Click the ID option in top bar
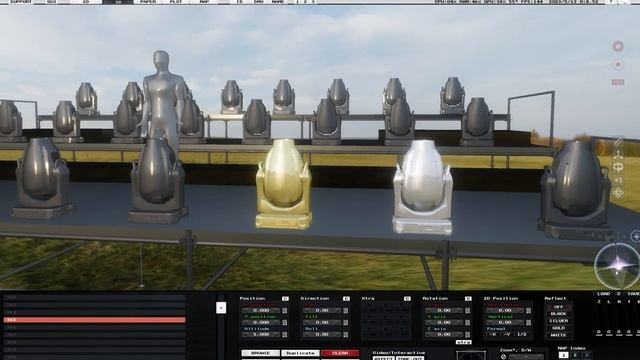This screenshot has height=360, width=640. 239,2
